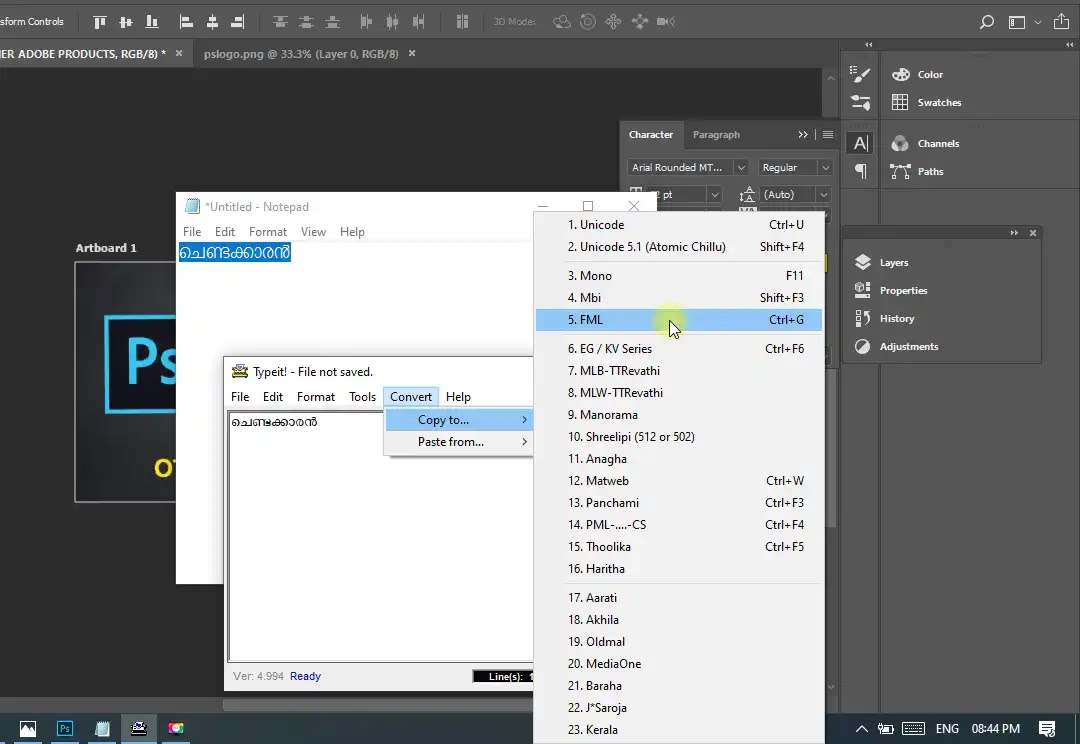Click the ENG input language indicator
The width and height of the screenshot is (1080, 744).
947,729
